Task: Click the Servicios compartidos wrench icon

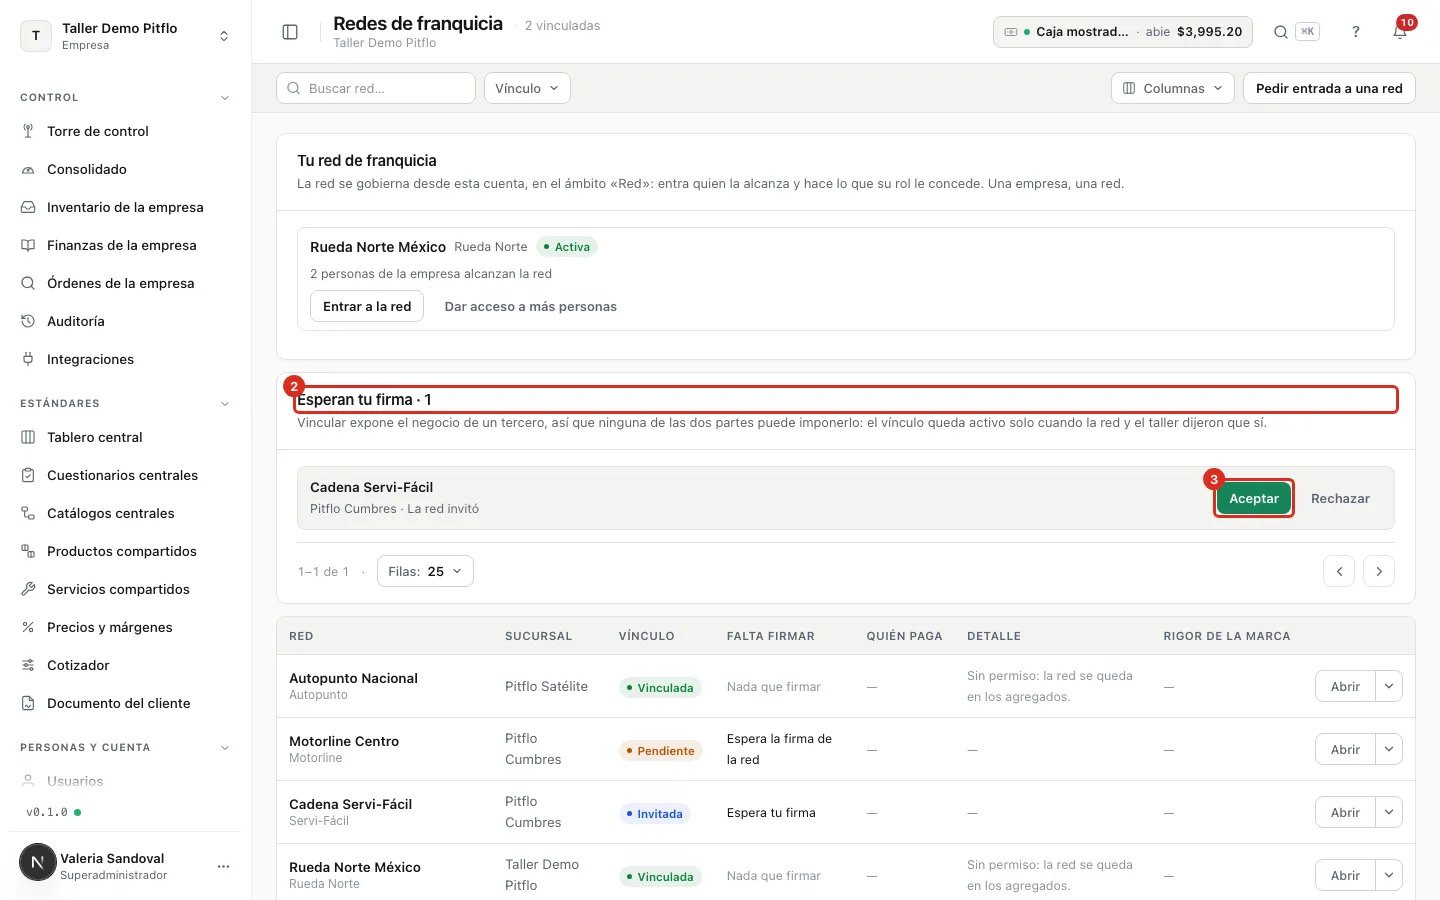Action: coord(28,589)
